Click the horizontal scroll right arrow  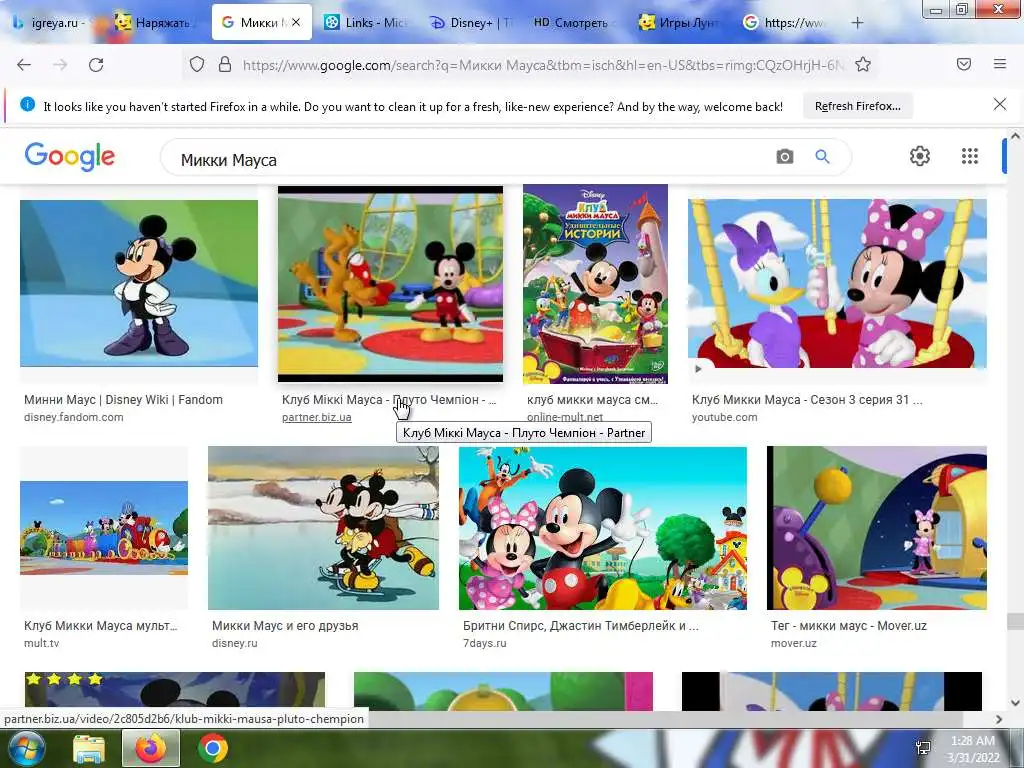point(999,719)
